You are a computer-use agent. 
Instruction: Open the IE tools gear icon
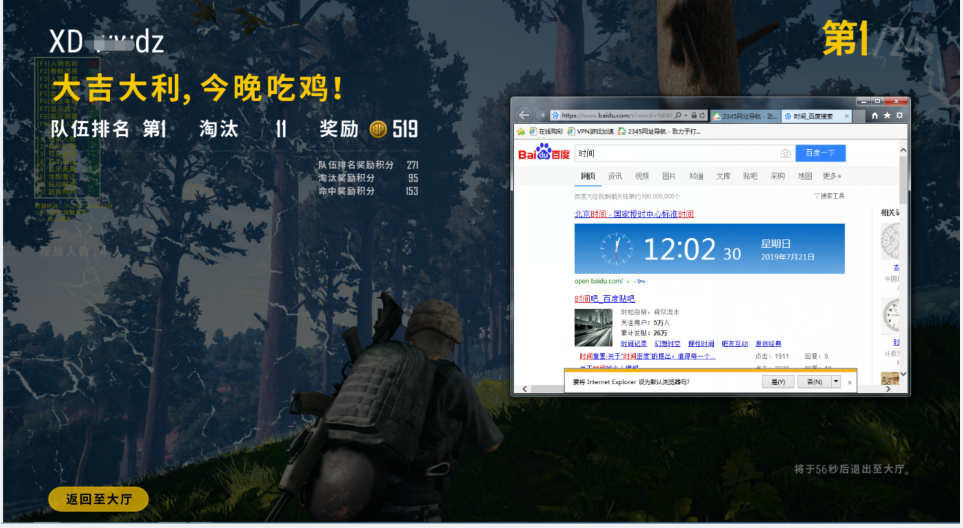tap(900, 115)
